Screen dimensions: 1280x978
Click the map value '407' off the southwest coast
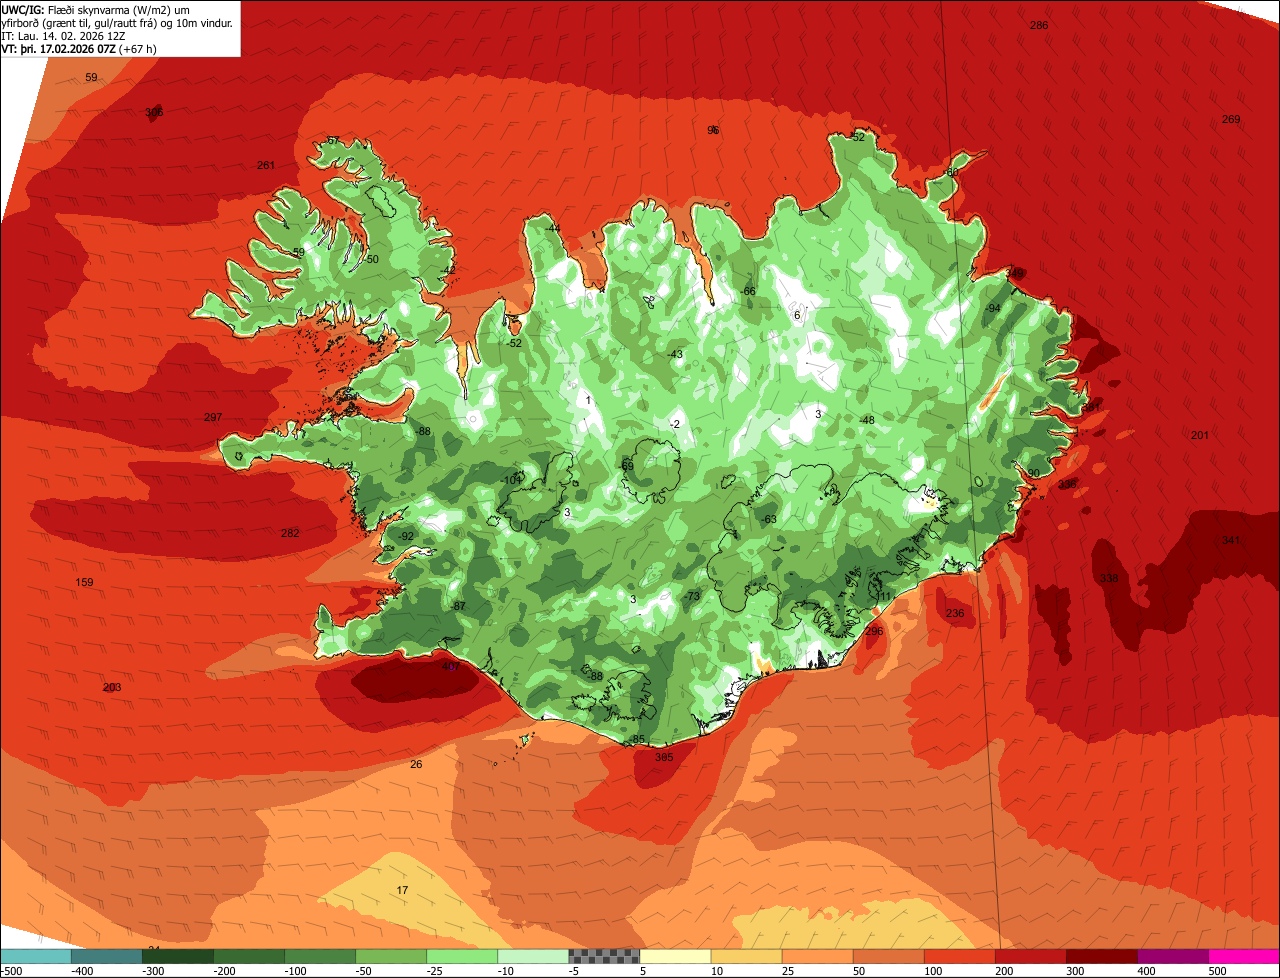point(451,666)
